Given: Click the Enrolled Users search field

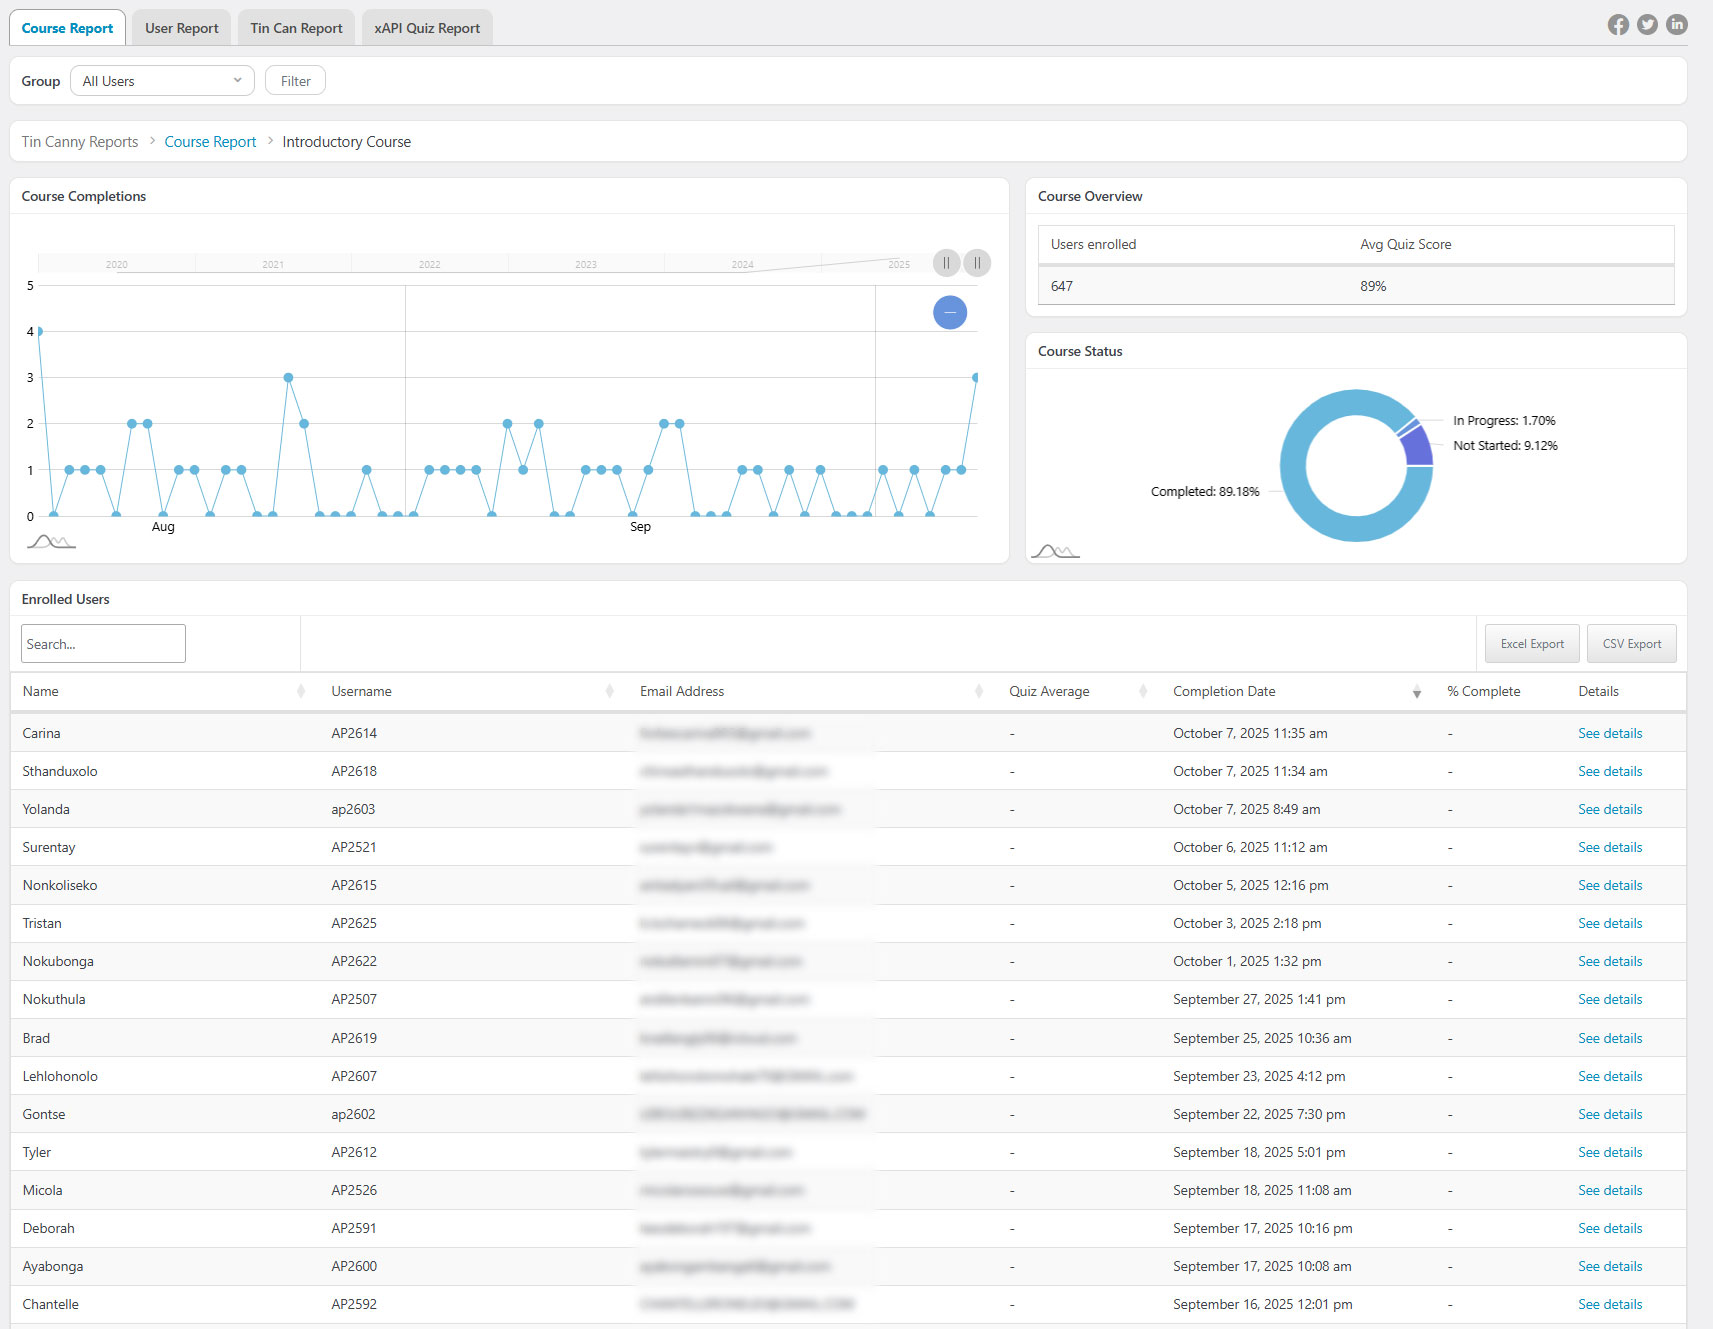Looking at the screenshot, I should pos(103,644).
